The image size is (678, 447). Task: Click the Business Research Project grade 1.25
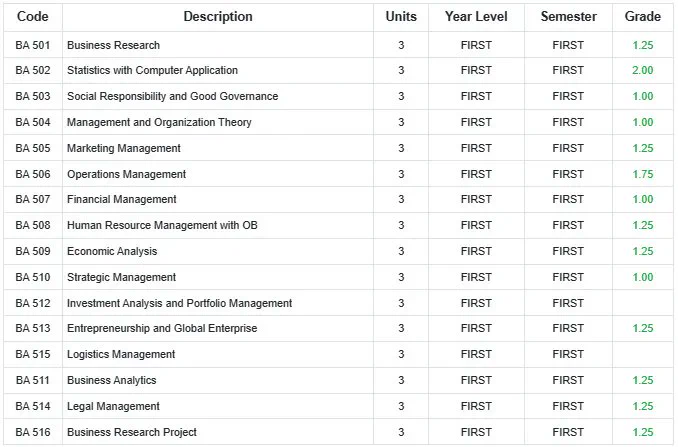coord(643,432)
